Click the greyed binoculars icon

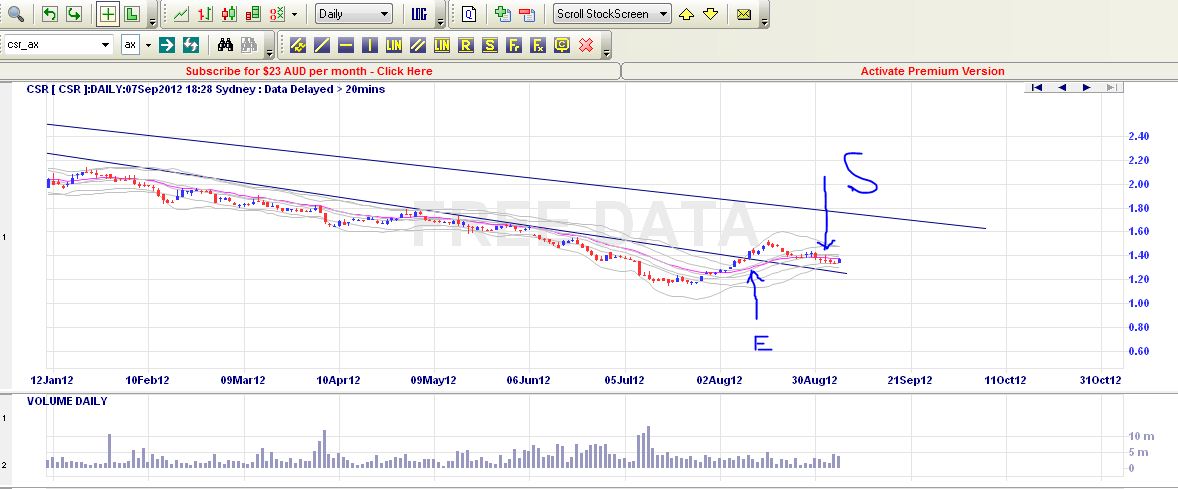(x=249, y=45)
